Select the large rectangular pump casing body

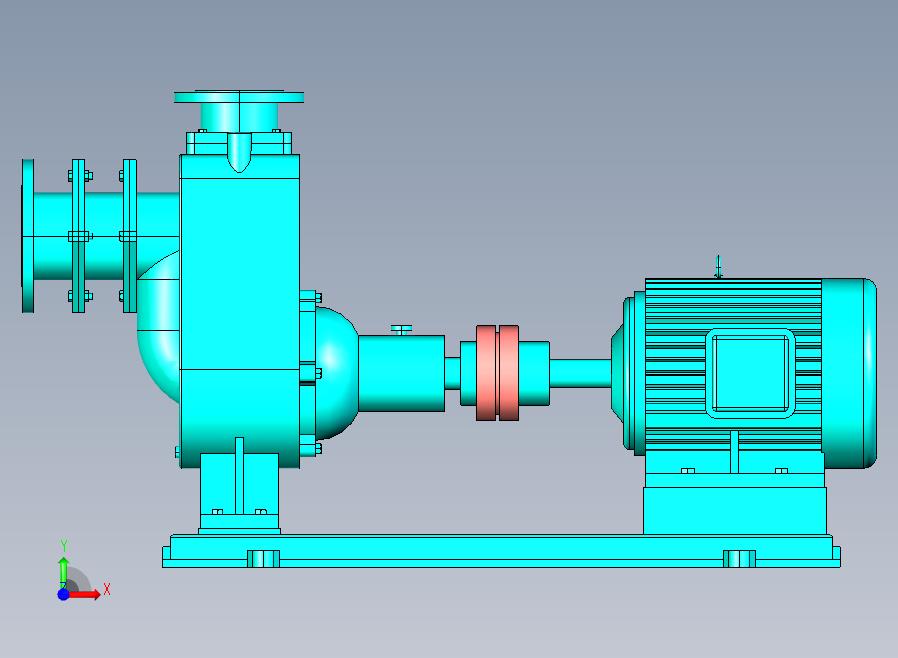[x=239, y=311]
